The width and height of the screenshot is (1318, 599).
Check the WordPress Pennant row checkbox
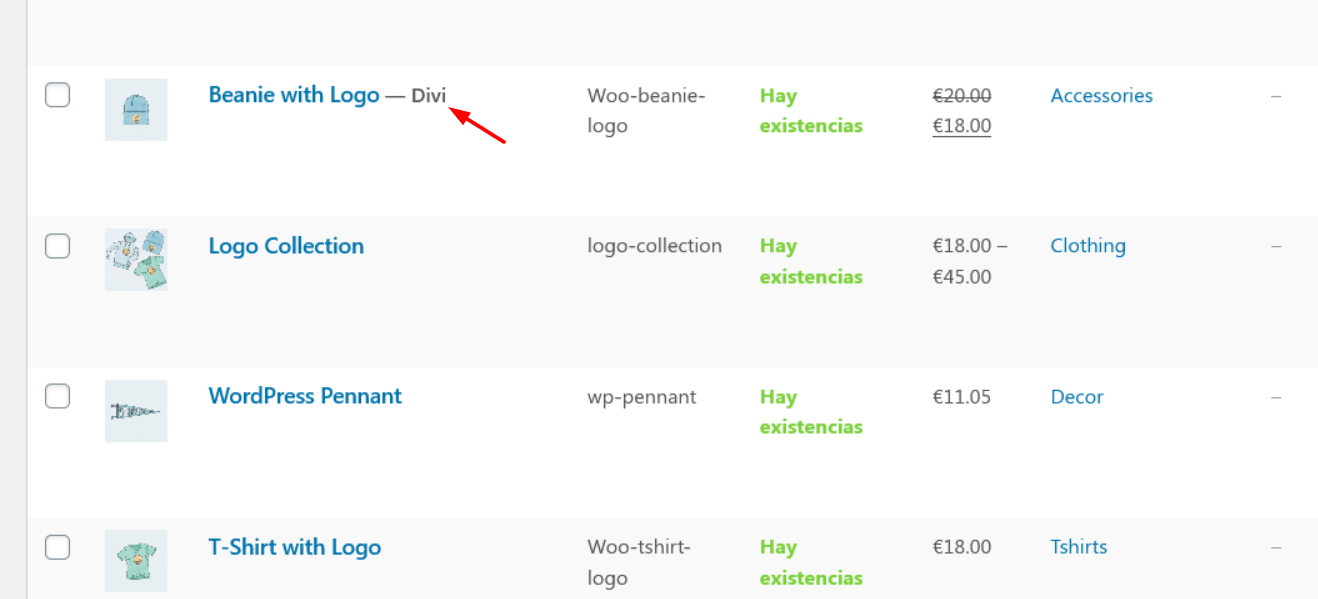point(58,396)
